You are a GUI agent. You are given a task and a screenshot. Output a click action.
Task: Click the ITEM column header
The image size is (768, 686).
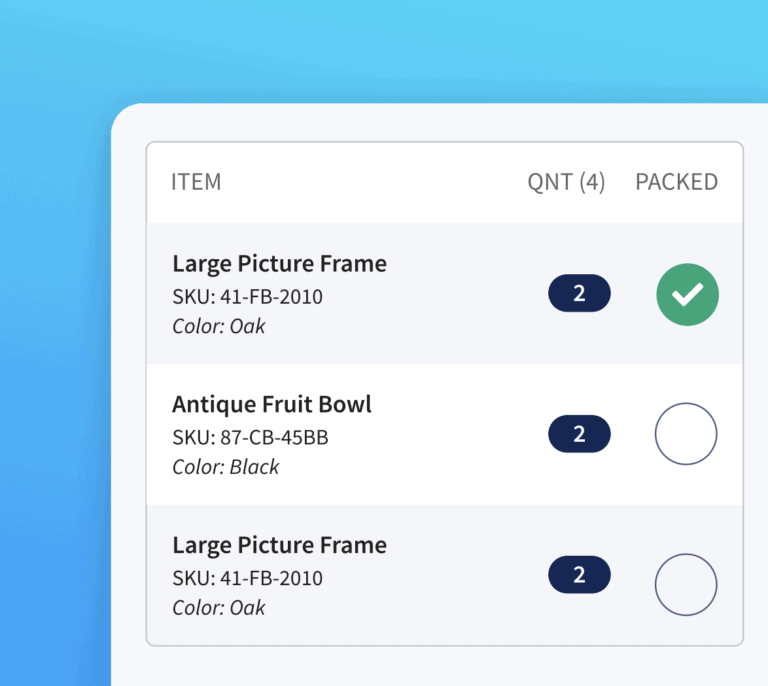click(196, 182)
